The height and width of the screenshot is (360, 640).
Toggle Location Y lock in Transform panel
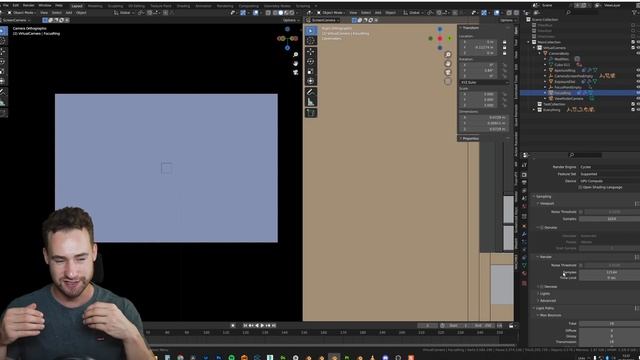click(504, 47)
